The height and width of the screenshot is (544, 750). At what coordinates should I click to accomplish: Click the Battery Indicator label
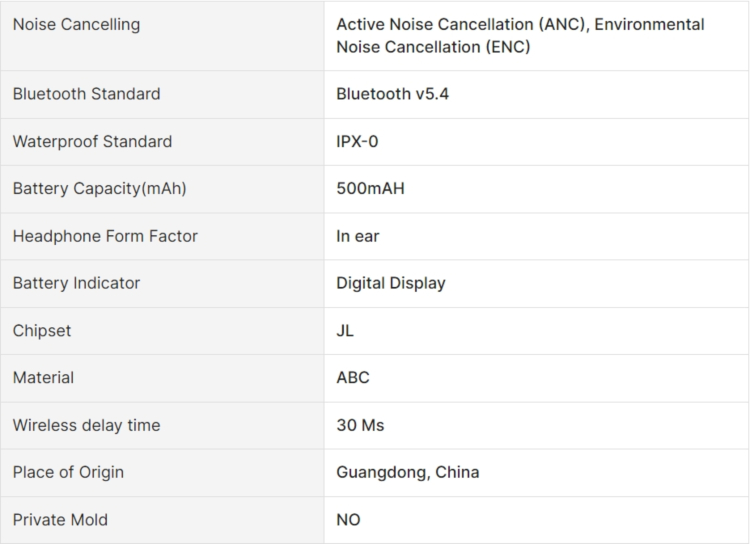[76, 283]
